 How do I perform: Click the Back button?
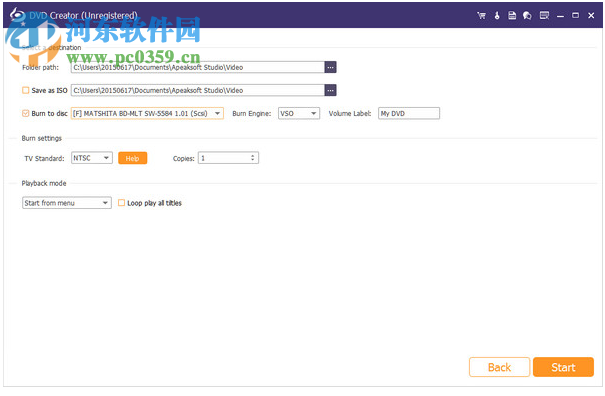click(x=499, y=367)
